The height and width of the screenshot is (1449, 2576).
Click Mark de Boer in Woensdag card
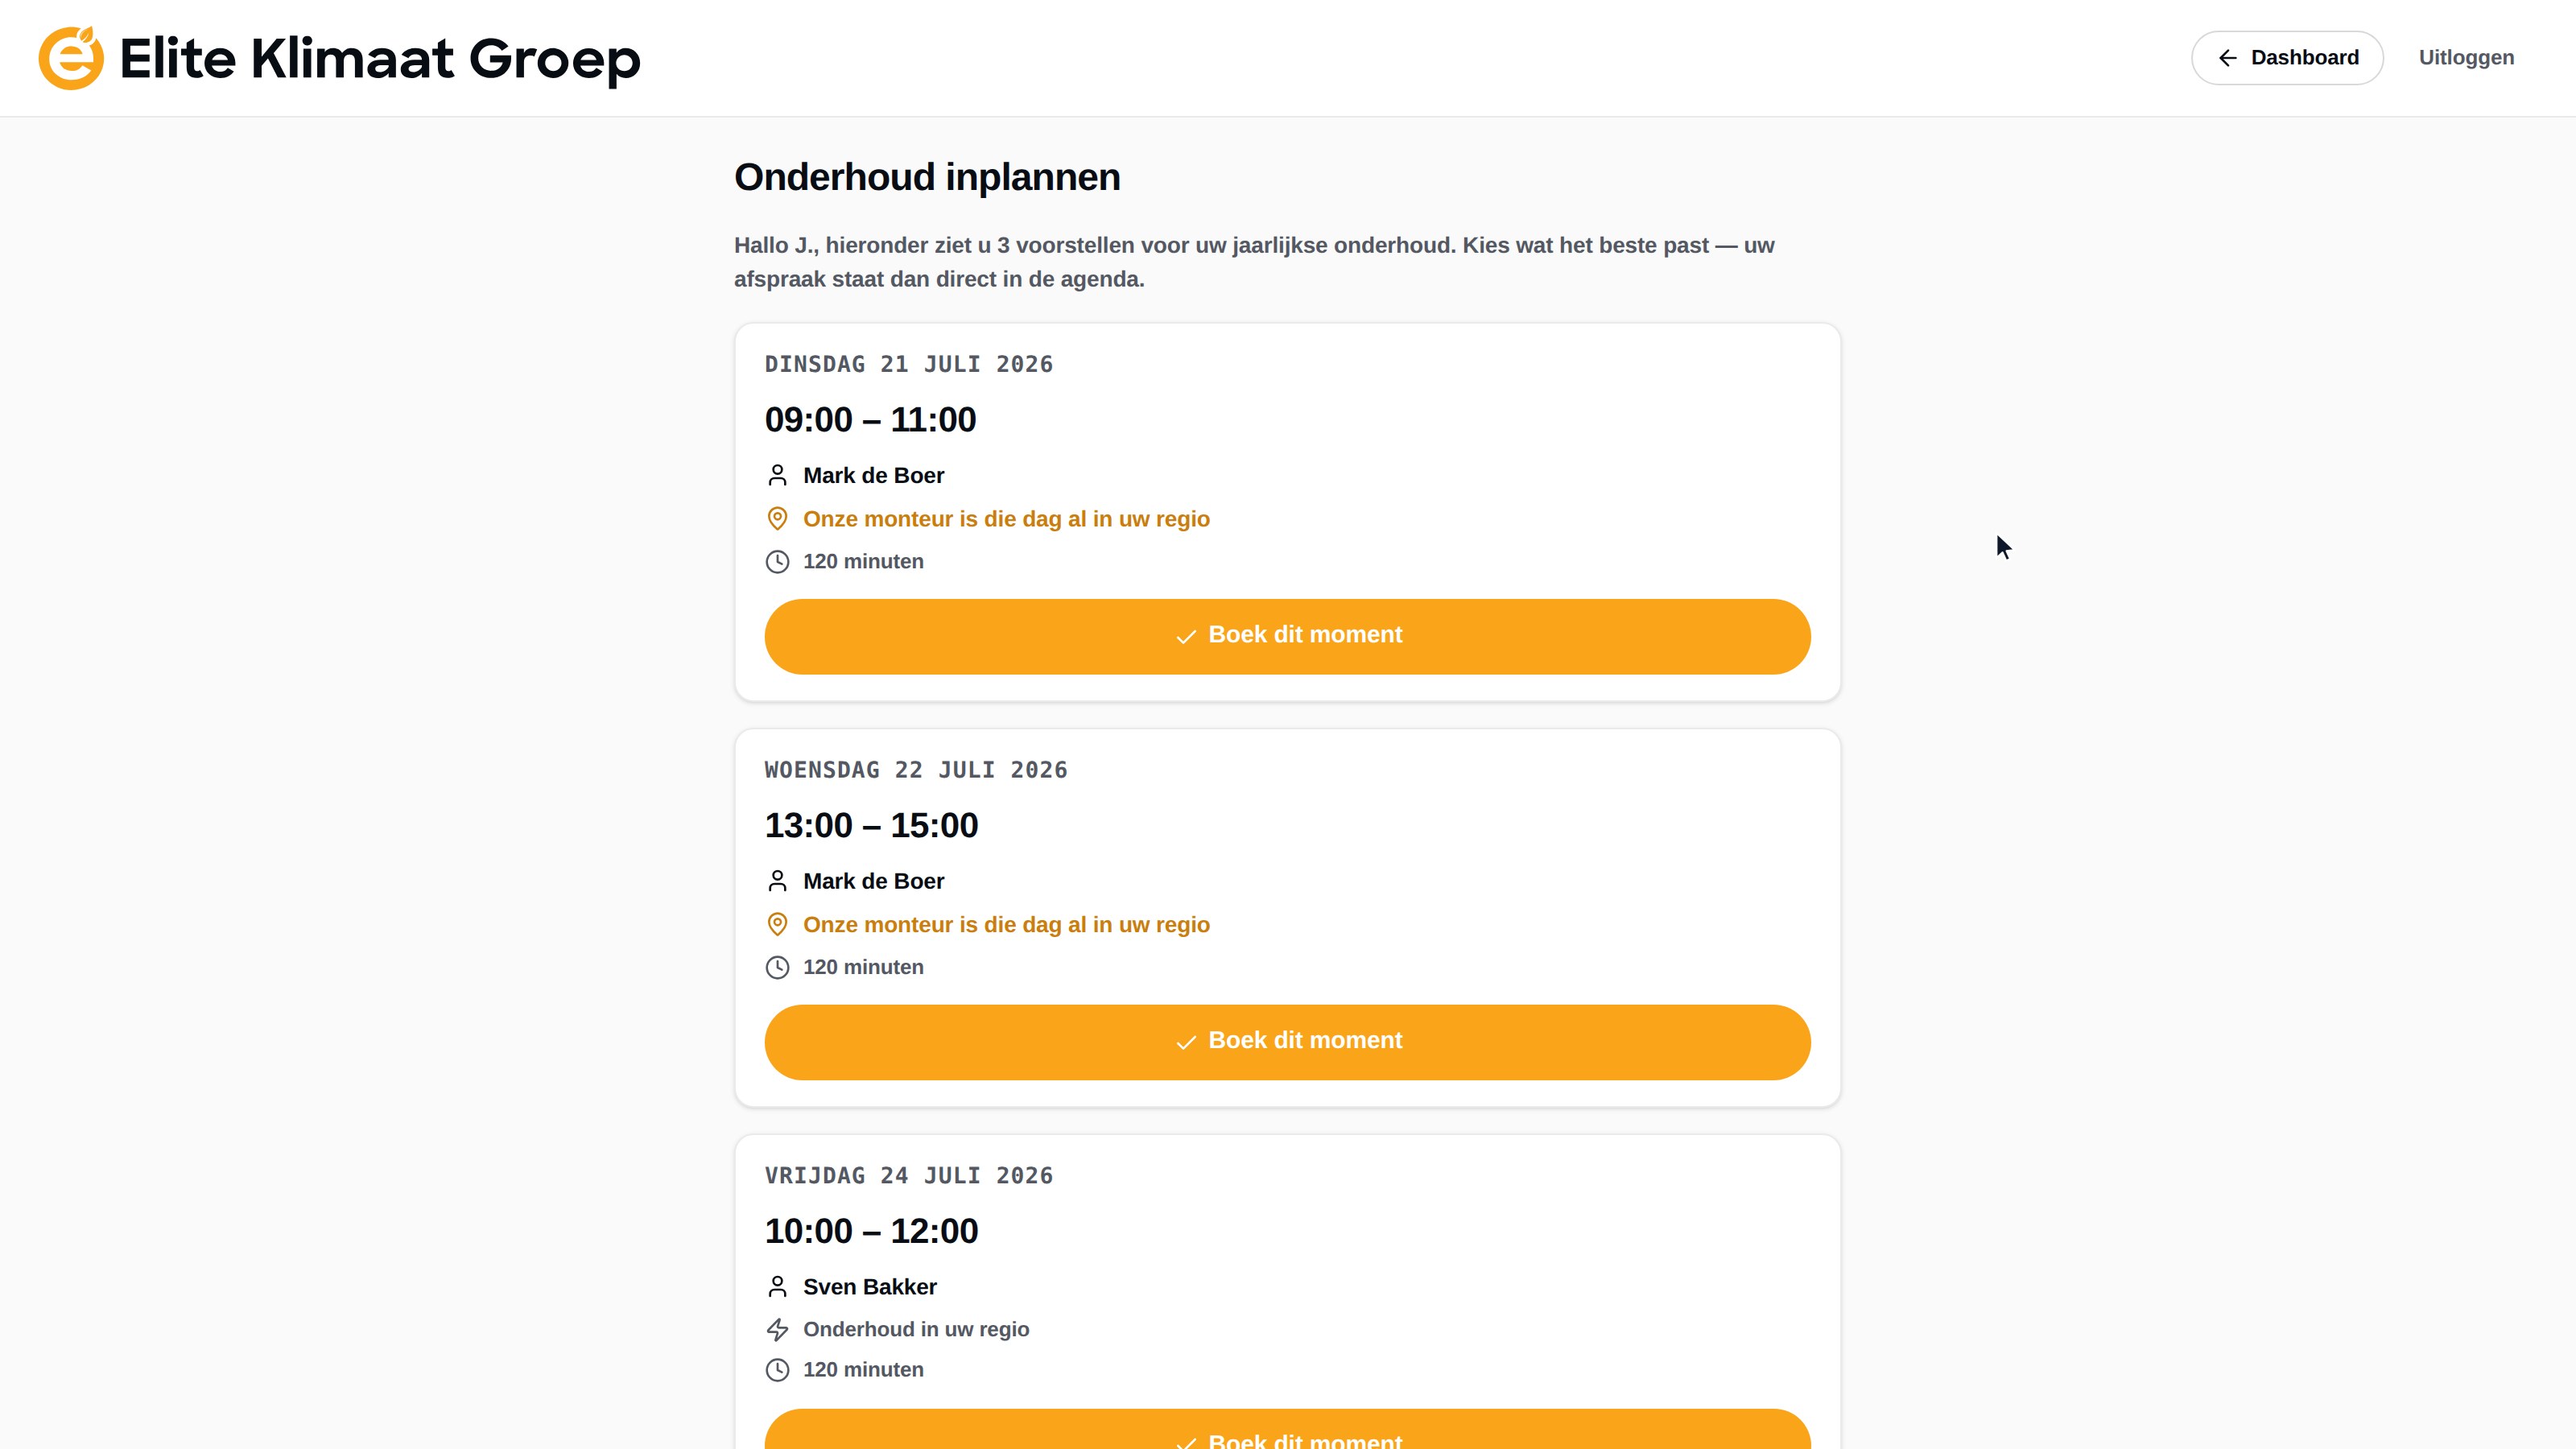(873, 882)
